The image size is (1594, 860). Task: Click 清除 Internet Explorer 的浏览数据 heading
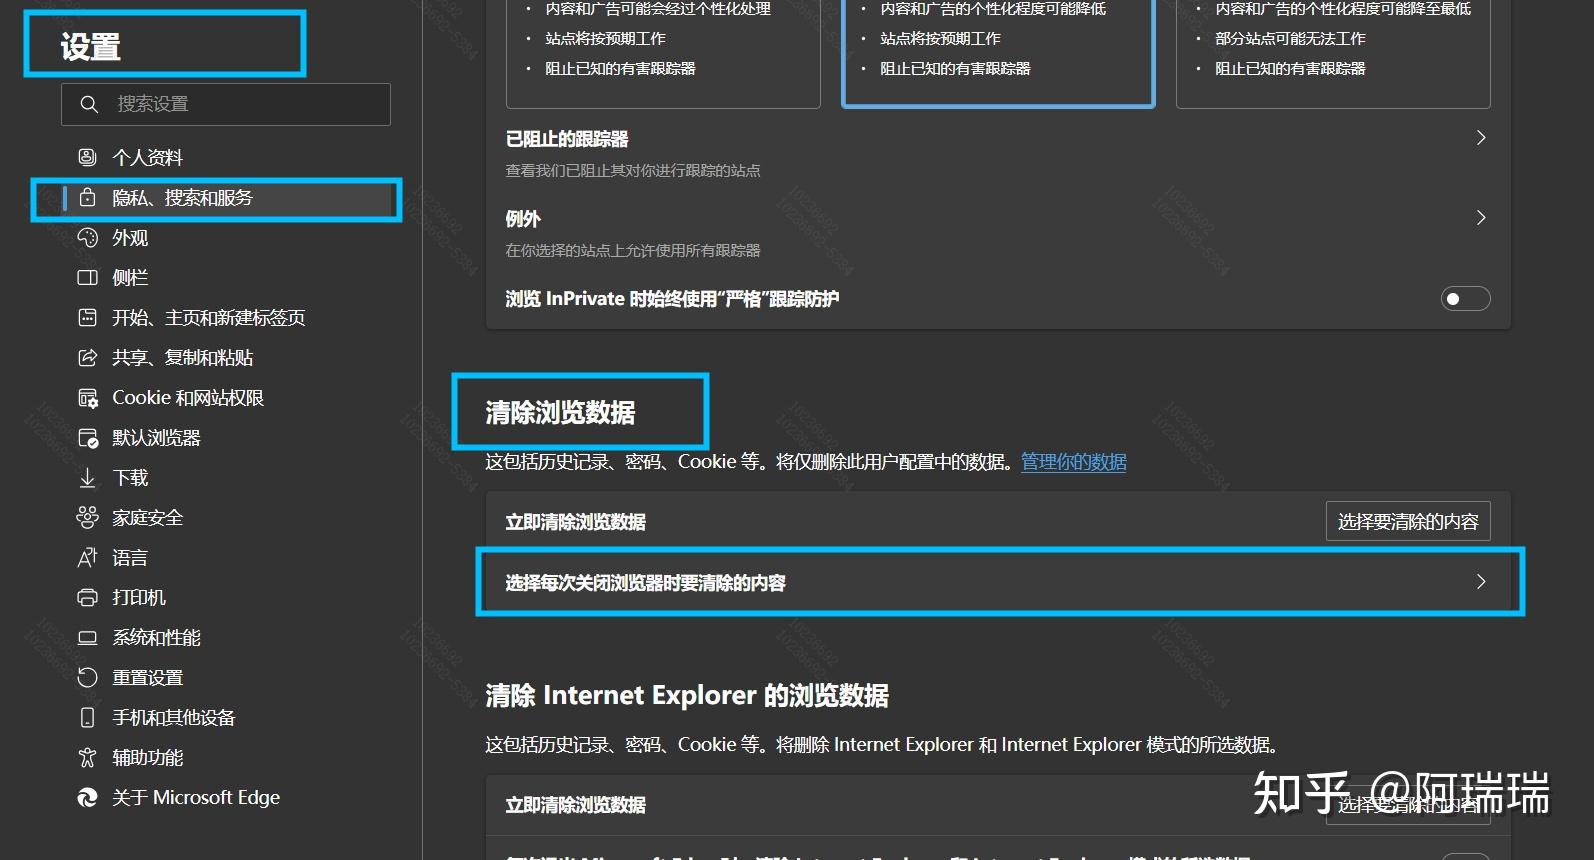[687, 695]
